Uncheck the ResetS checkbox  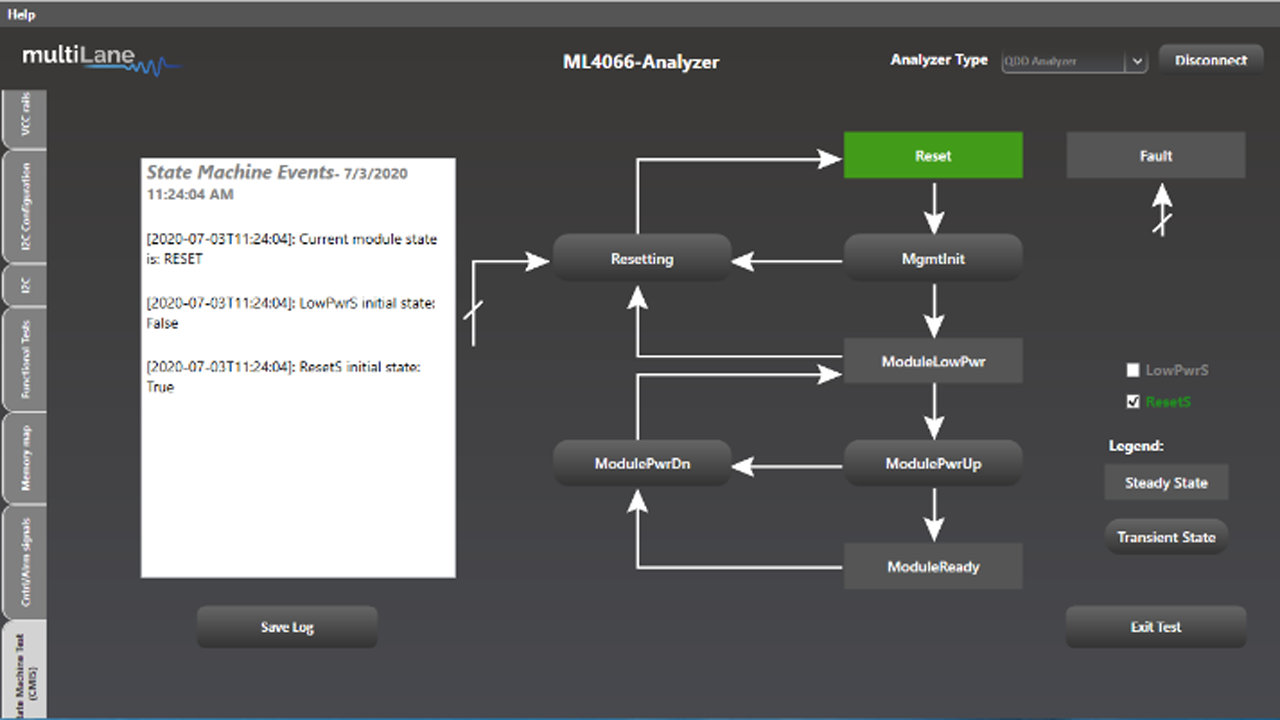(x=1133, y=402)
